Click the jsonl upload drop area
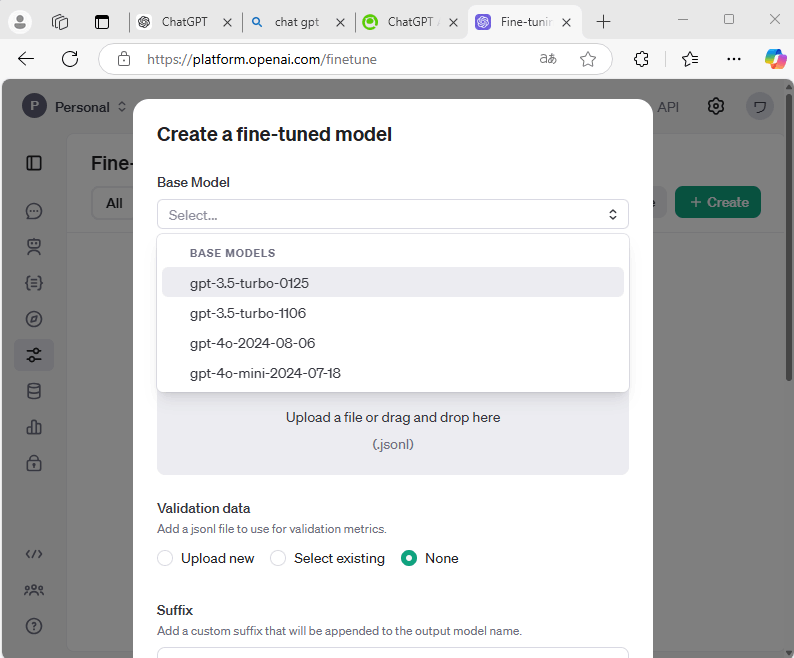 pyautogui.click(x=393, y=433)
